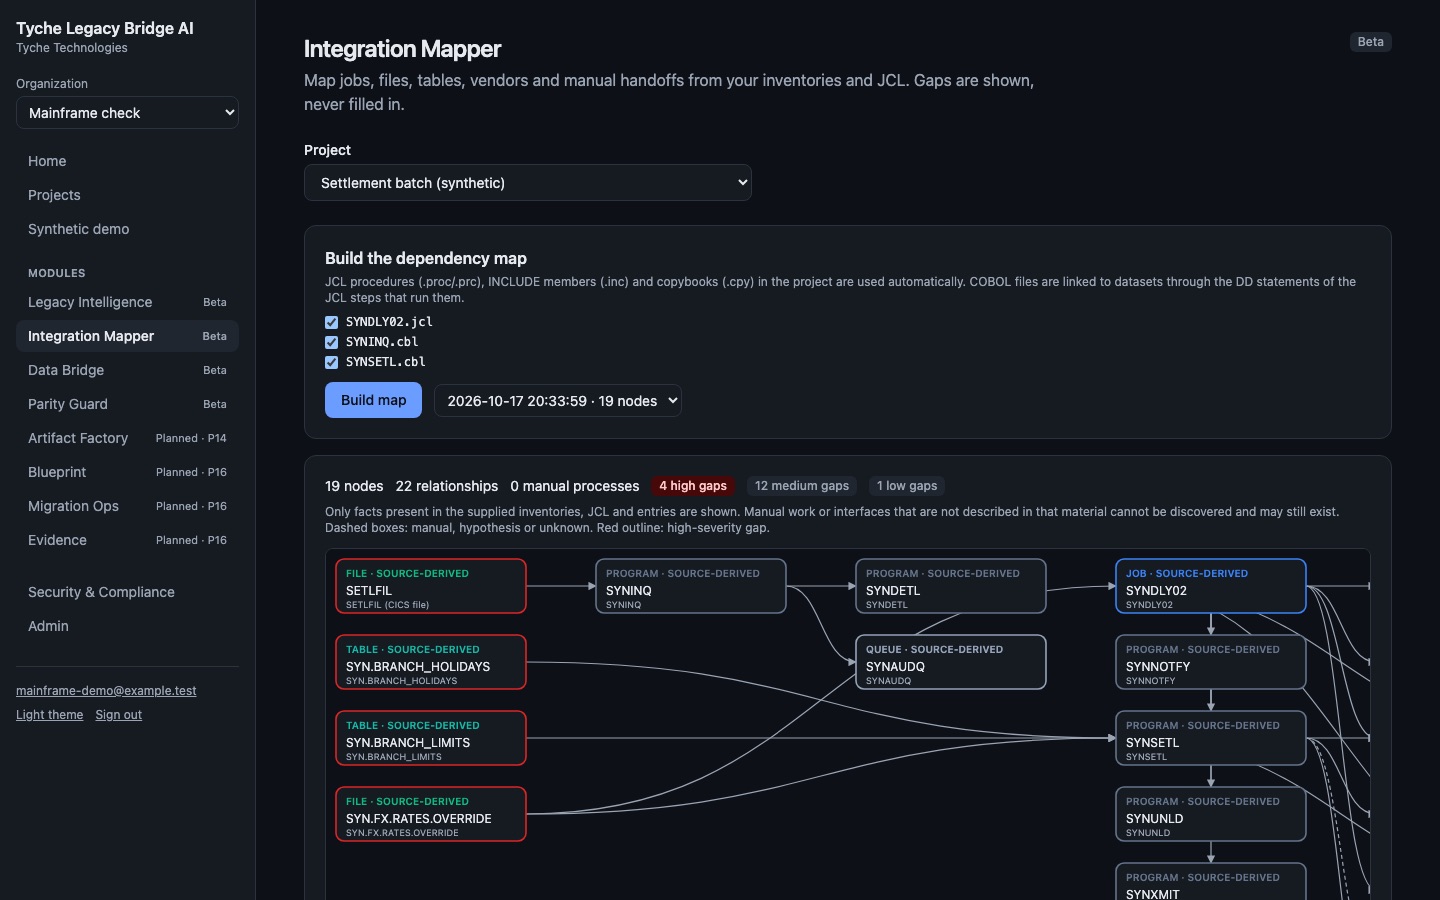Uncheck the SYNINQ.cbl file checkbox
1440x900 pixels.
[x=331, y=342]
